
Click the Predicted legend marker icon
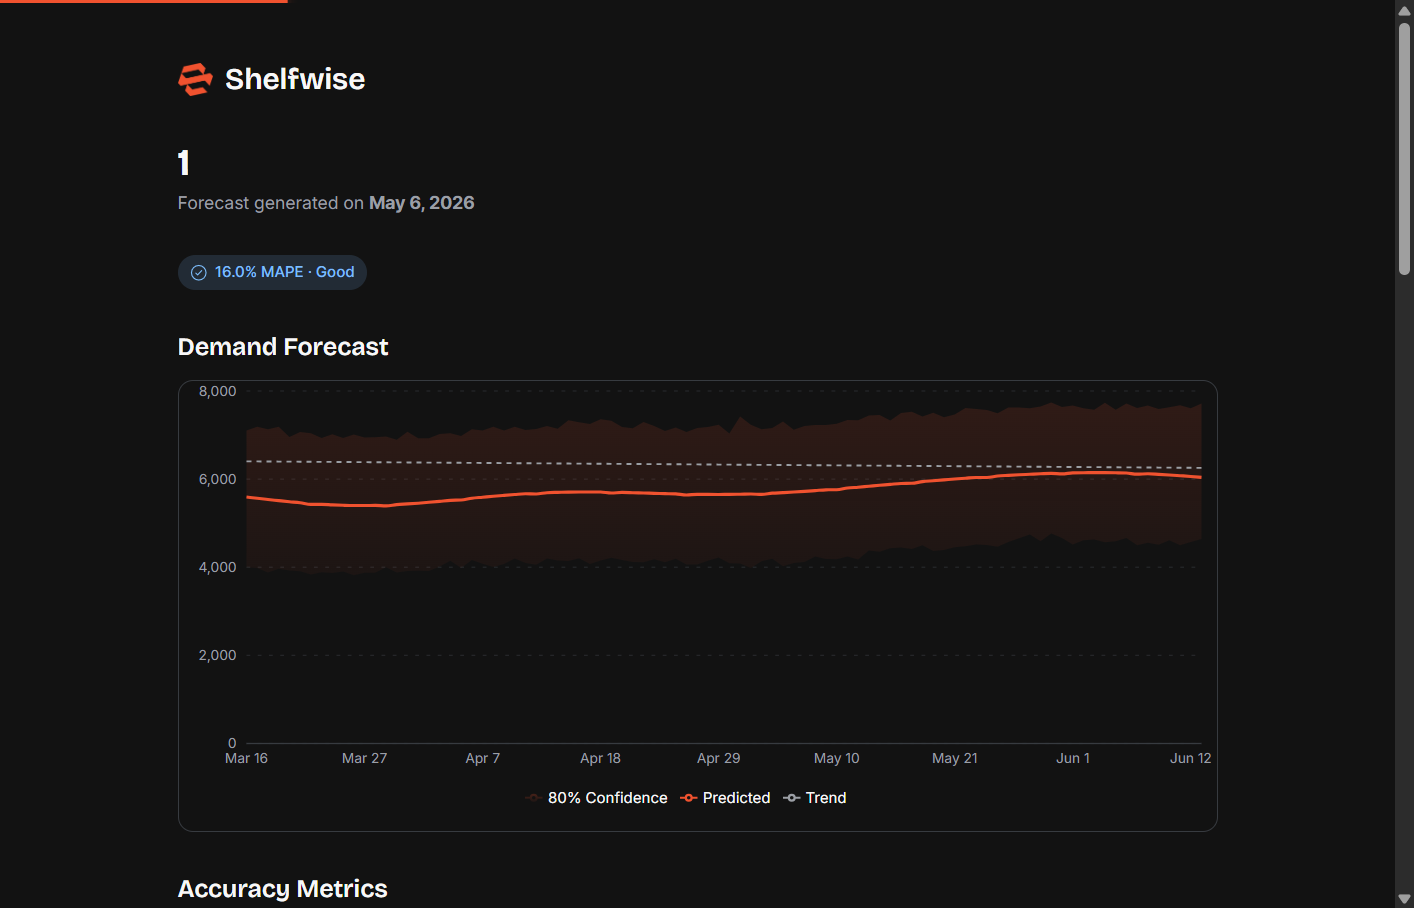tap(688, 798)
